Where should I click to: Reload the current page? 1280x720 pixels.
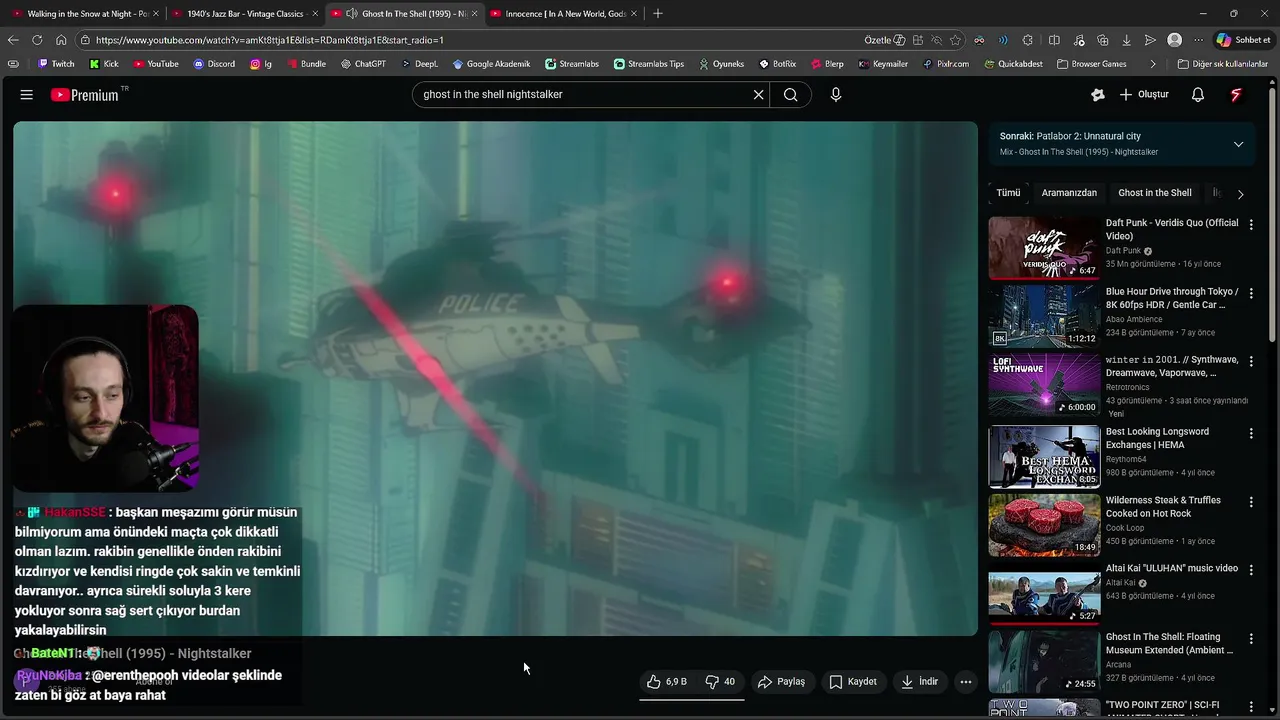coord(37,40)
